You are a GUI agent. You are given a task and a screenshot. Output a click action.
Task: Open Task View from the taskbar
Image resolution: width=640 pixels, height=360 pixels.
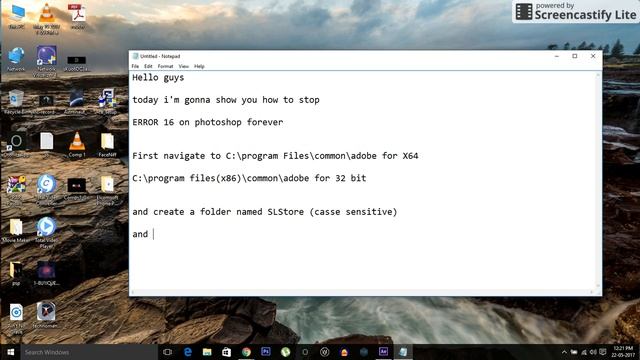(167, 352)
